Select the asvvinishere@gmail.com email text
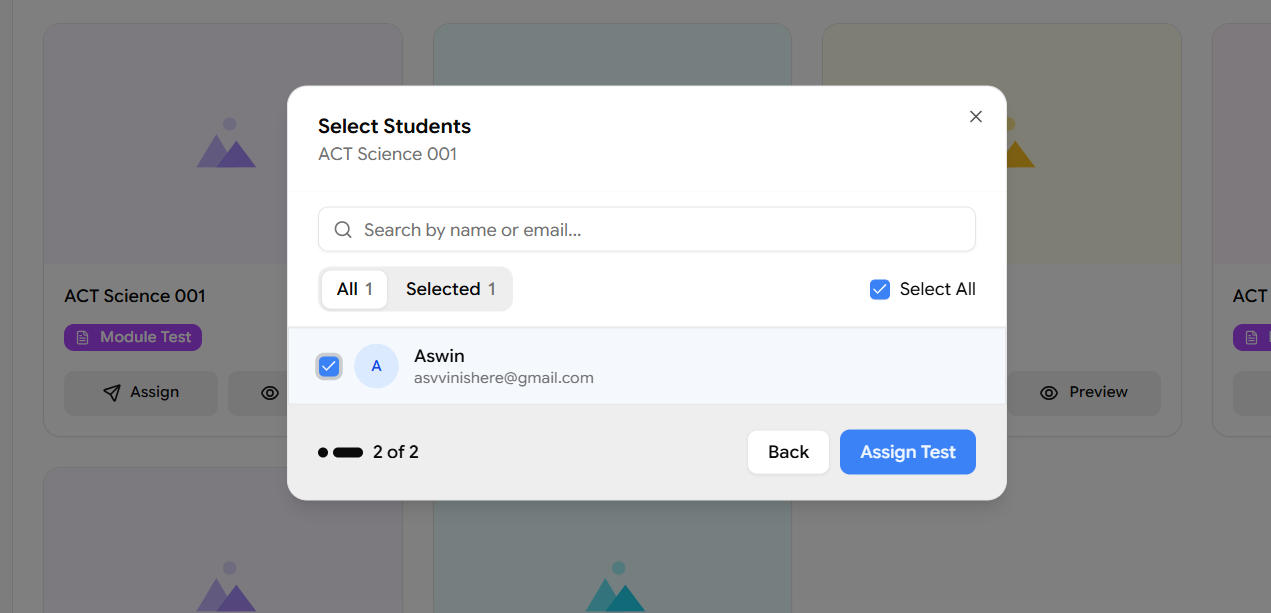This screenshot has height=613, width=1271. point(504,378)
